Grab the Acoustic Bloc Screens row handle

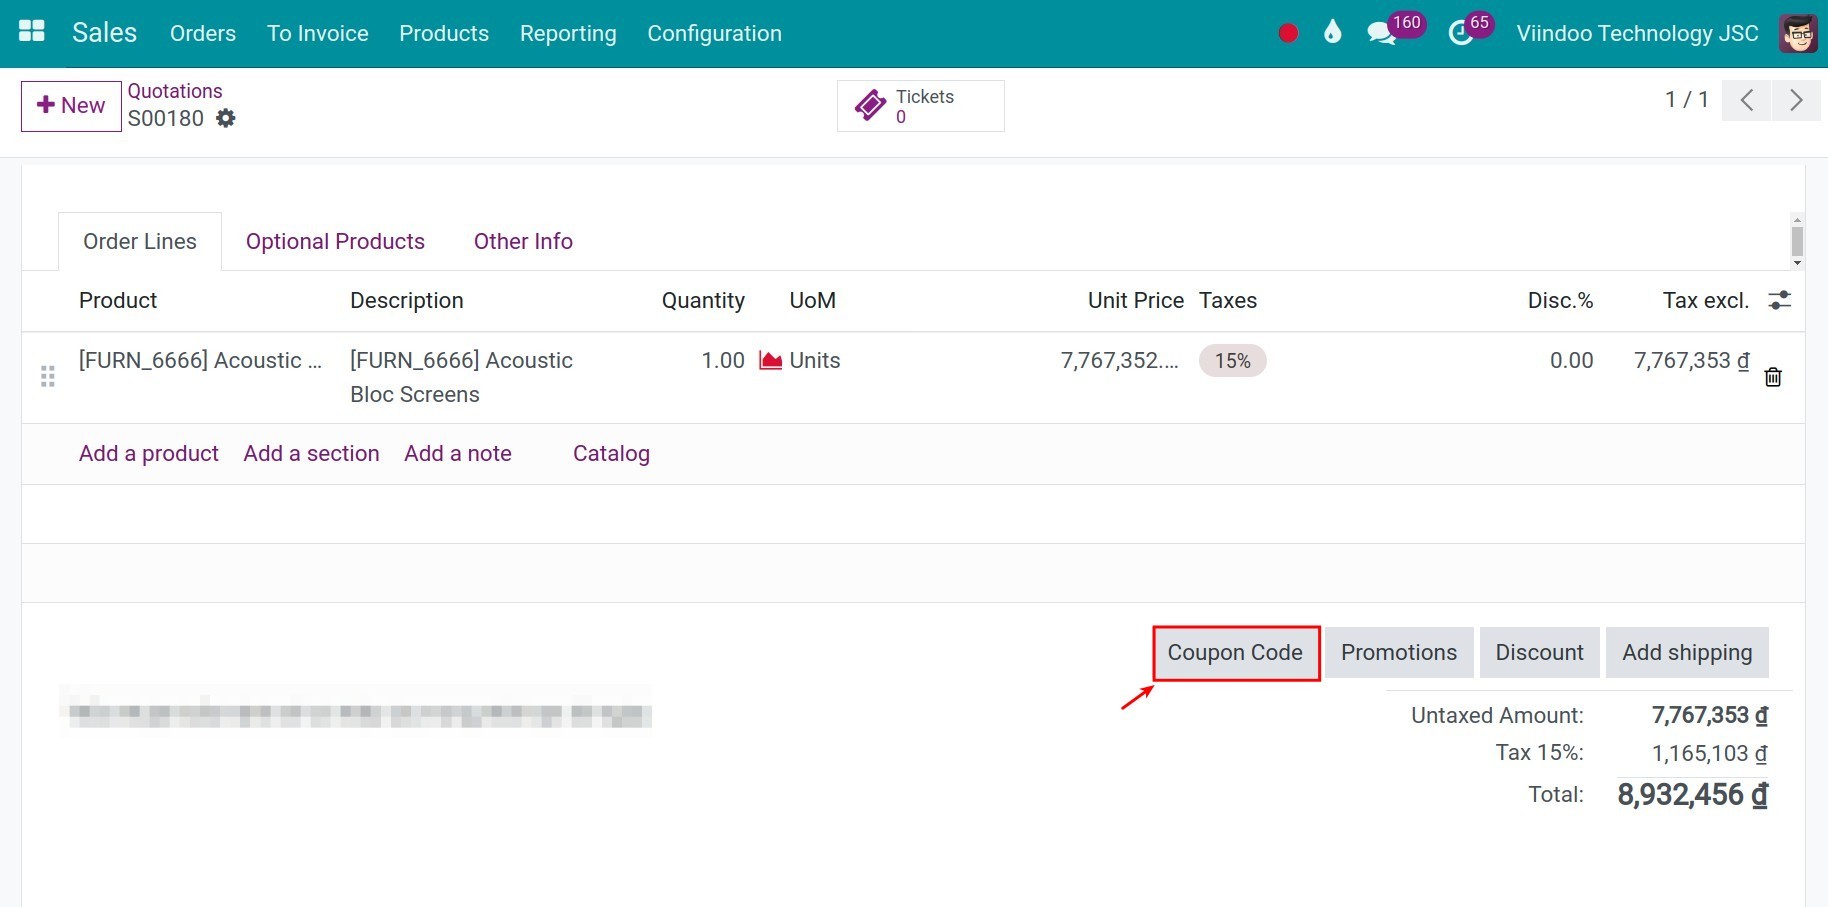[47, 377]
